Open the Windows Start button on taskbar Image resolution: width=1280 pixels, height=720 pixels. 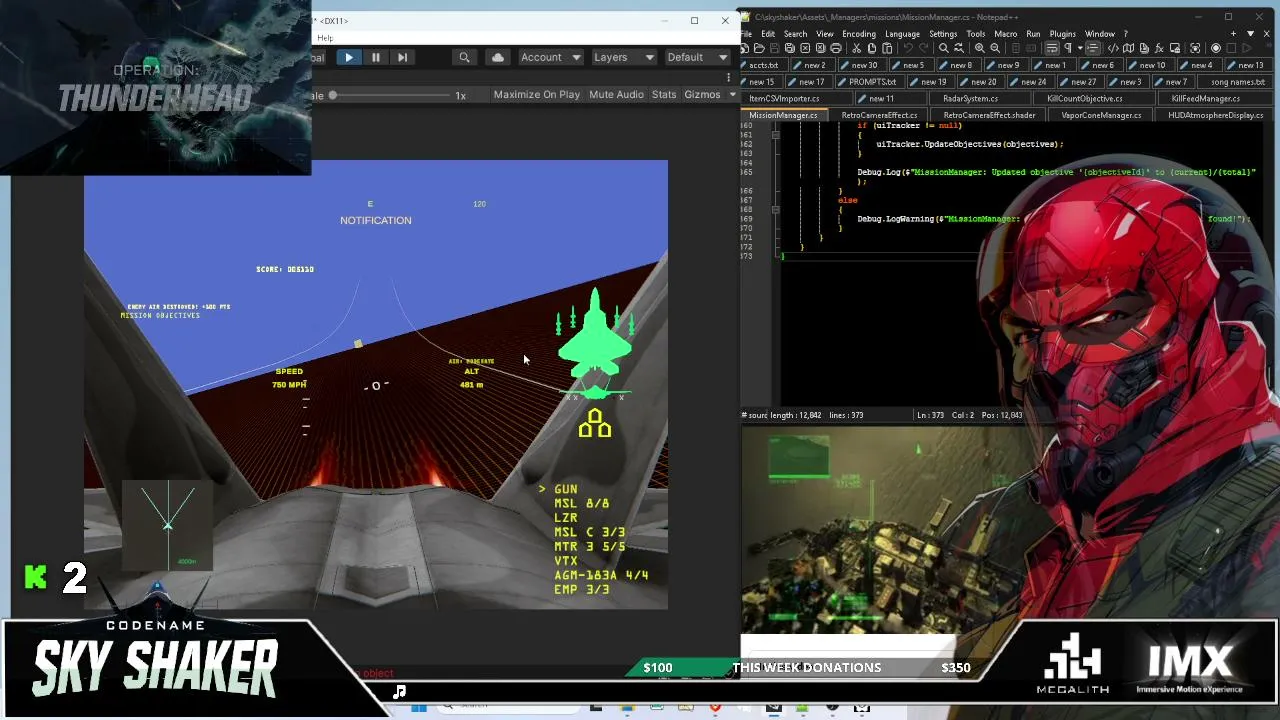pyautogui.click(x=418, y=708)
